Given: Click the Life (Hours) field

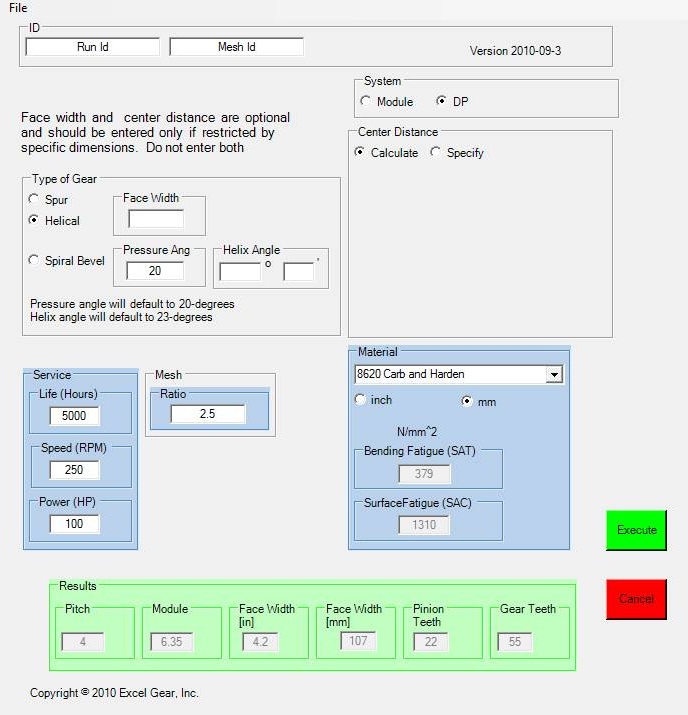Looking at the screenshot, I should coord(74,416).
